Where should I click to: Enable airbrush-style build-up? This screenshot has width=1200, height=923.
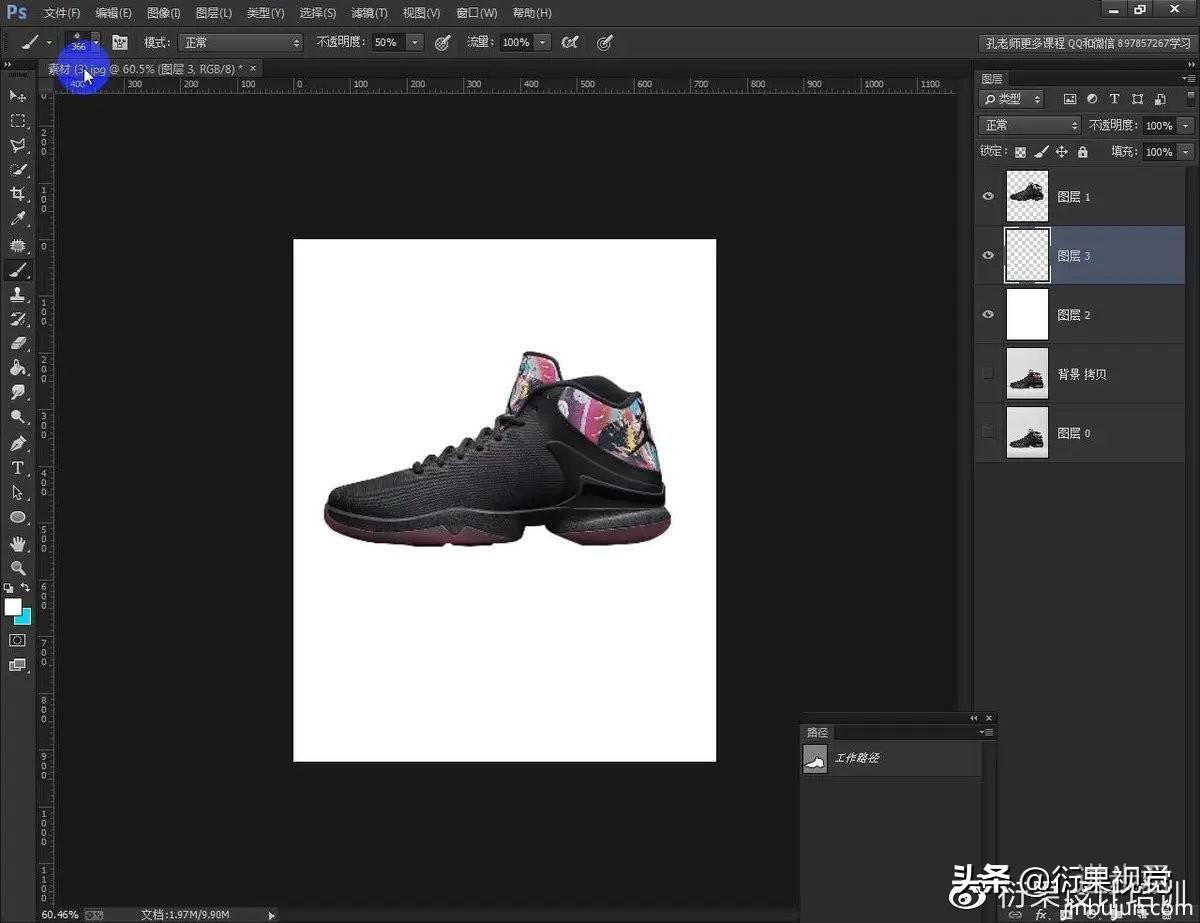point(570,42)
